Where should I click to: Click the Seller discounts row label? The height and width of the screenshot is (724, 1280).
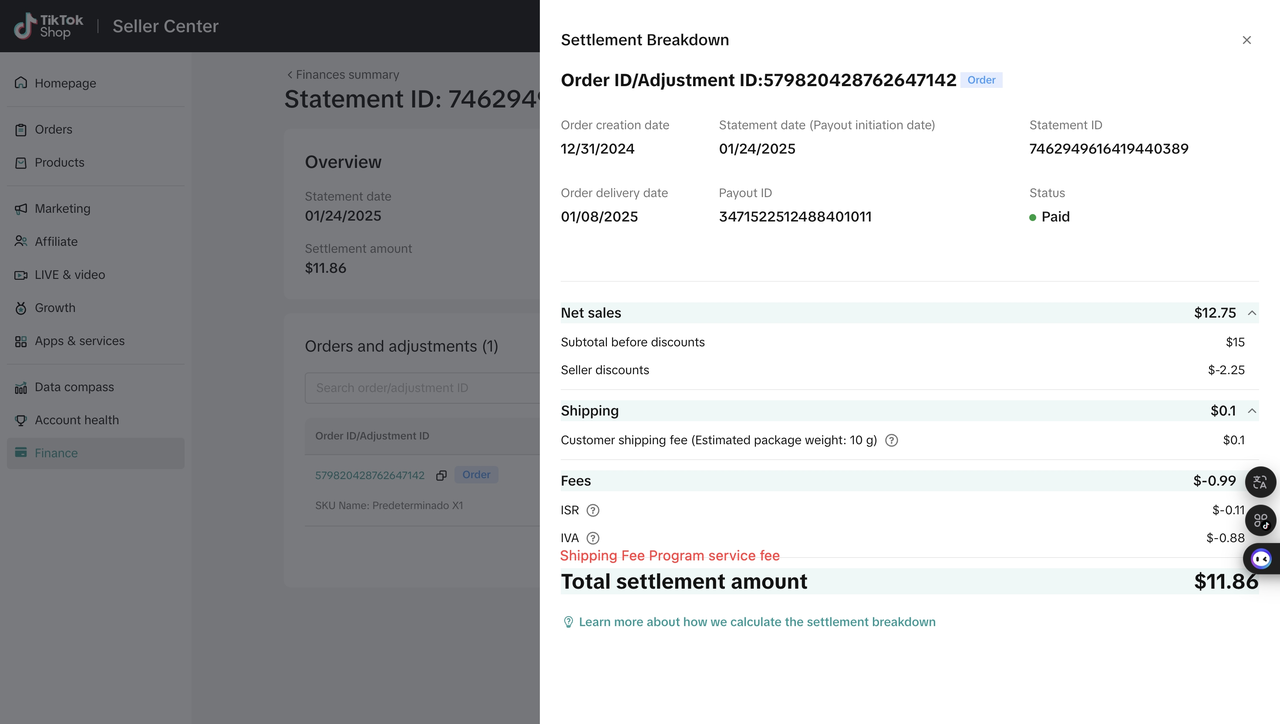(605, 370)
